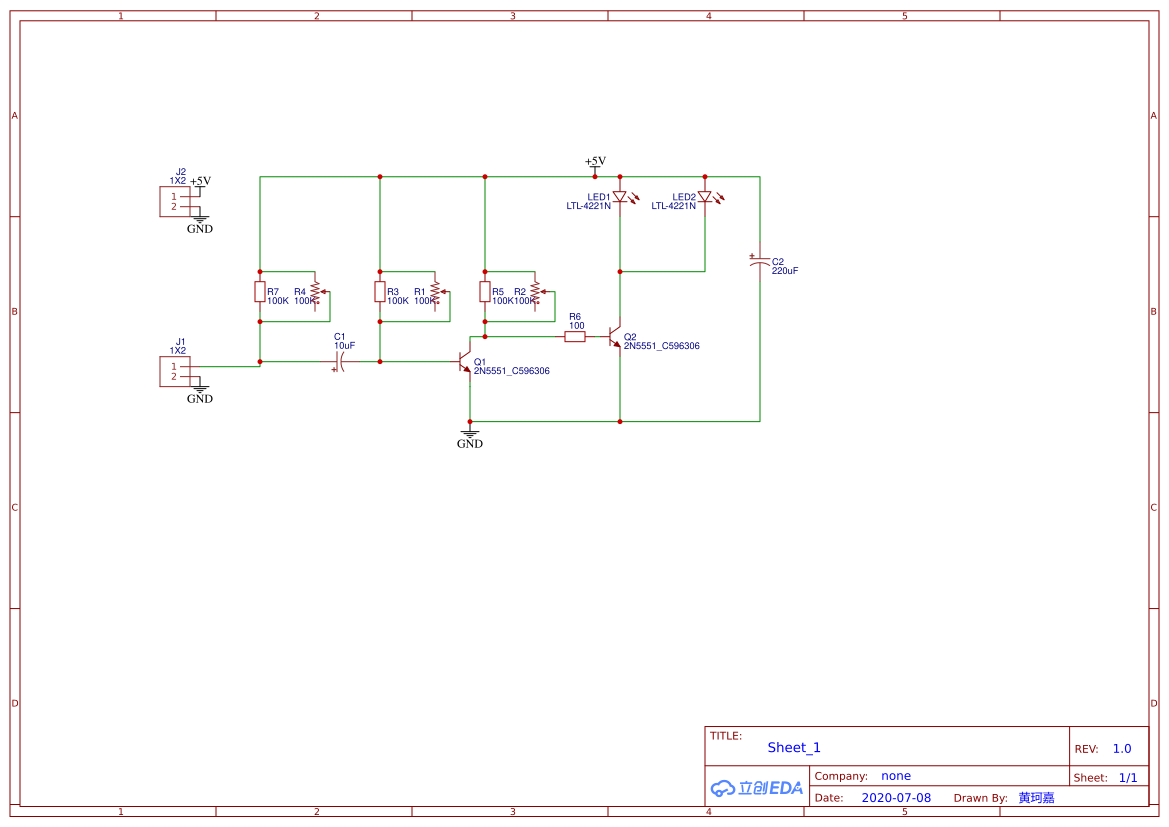Click the Sheet_1 title text
The height and width of the screenshot is (827, 1169).
point(794,748)
